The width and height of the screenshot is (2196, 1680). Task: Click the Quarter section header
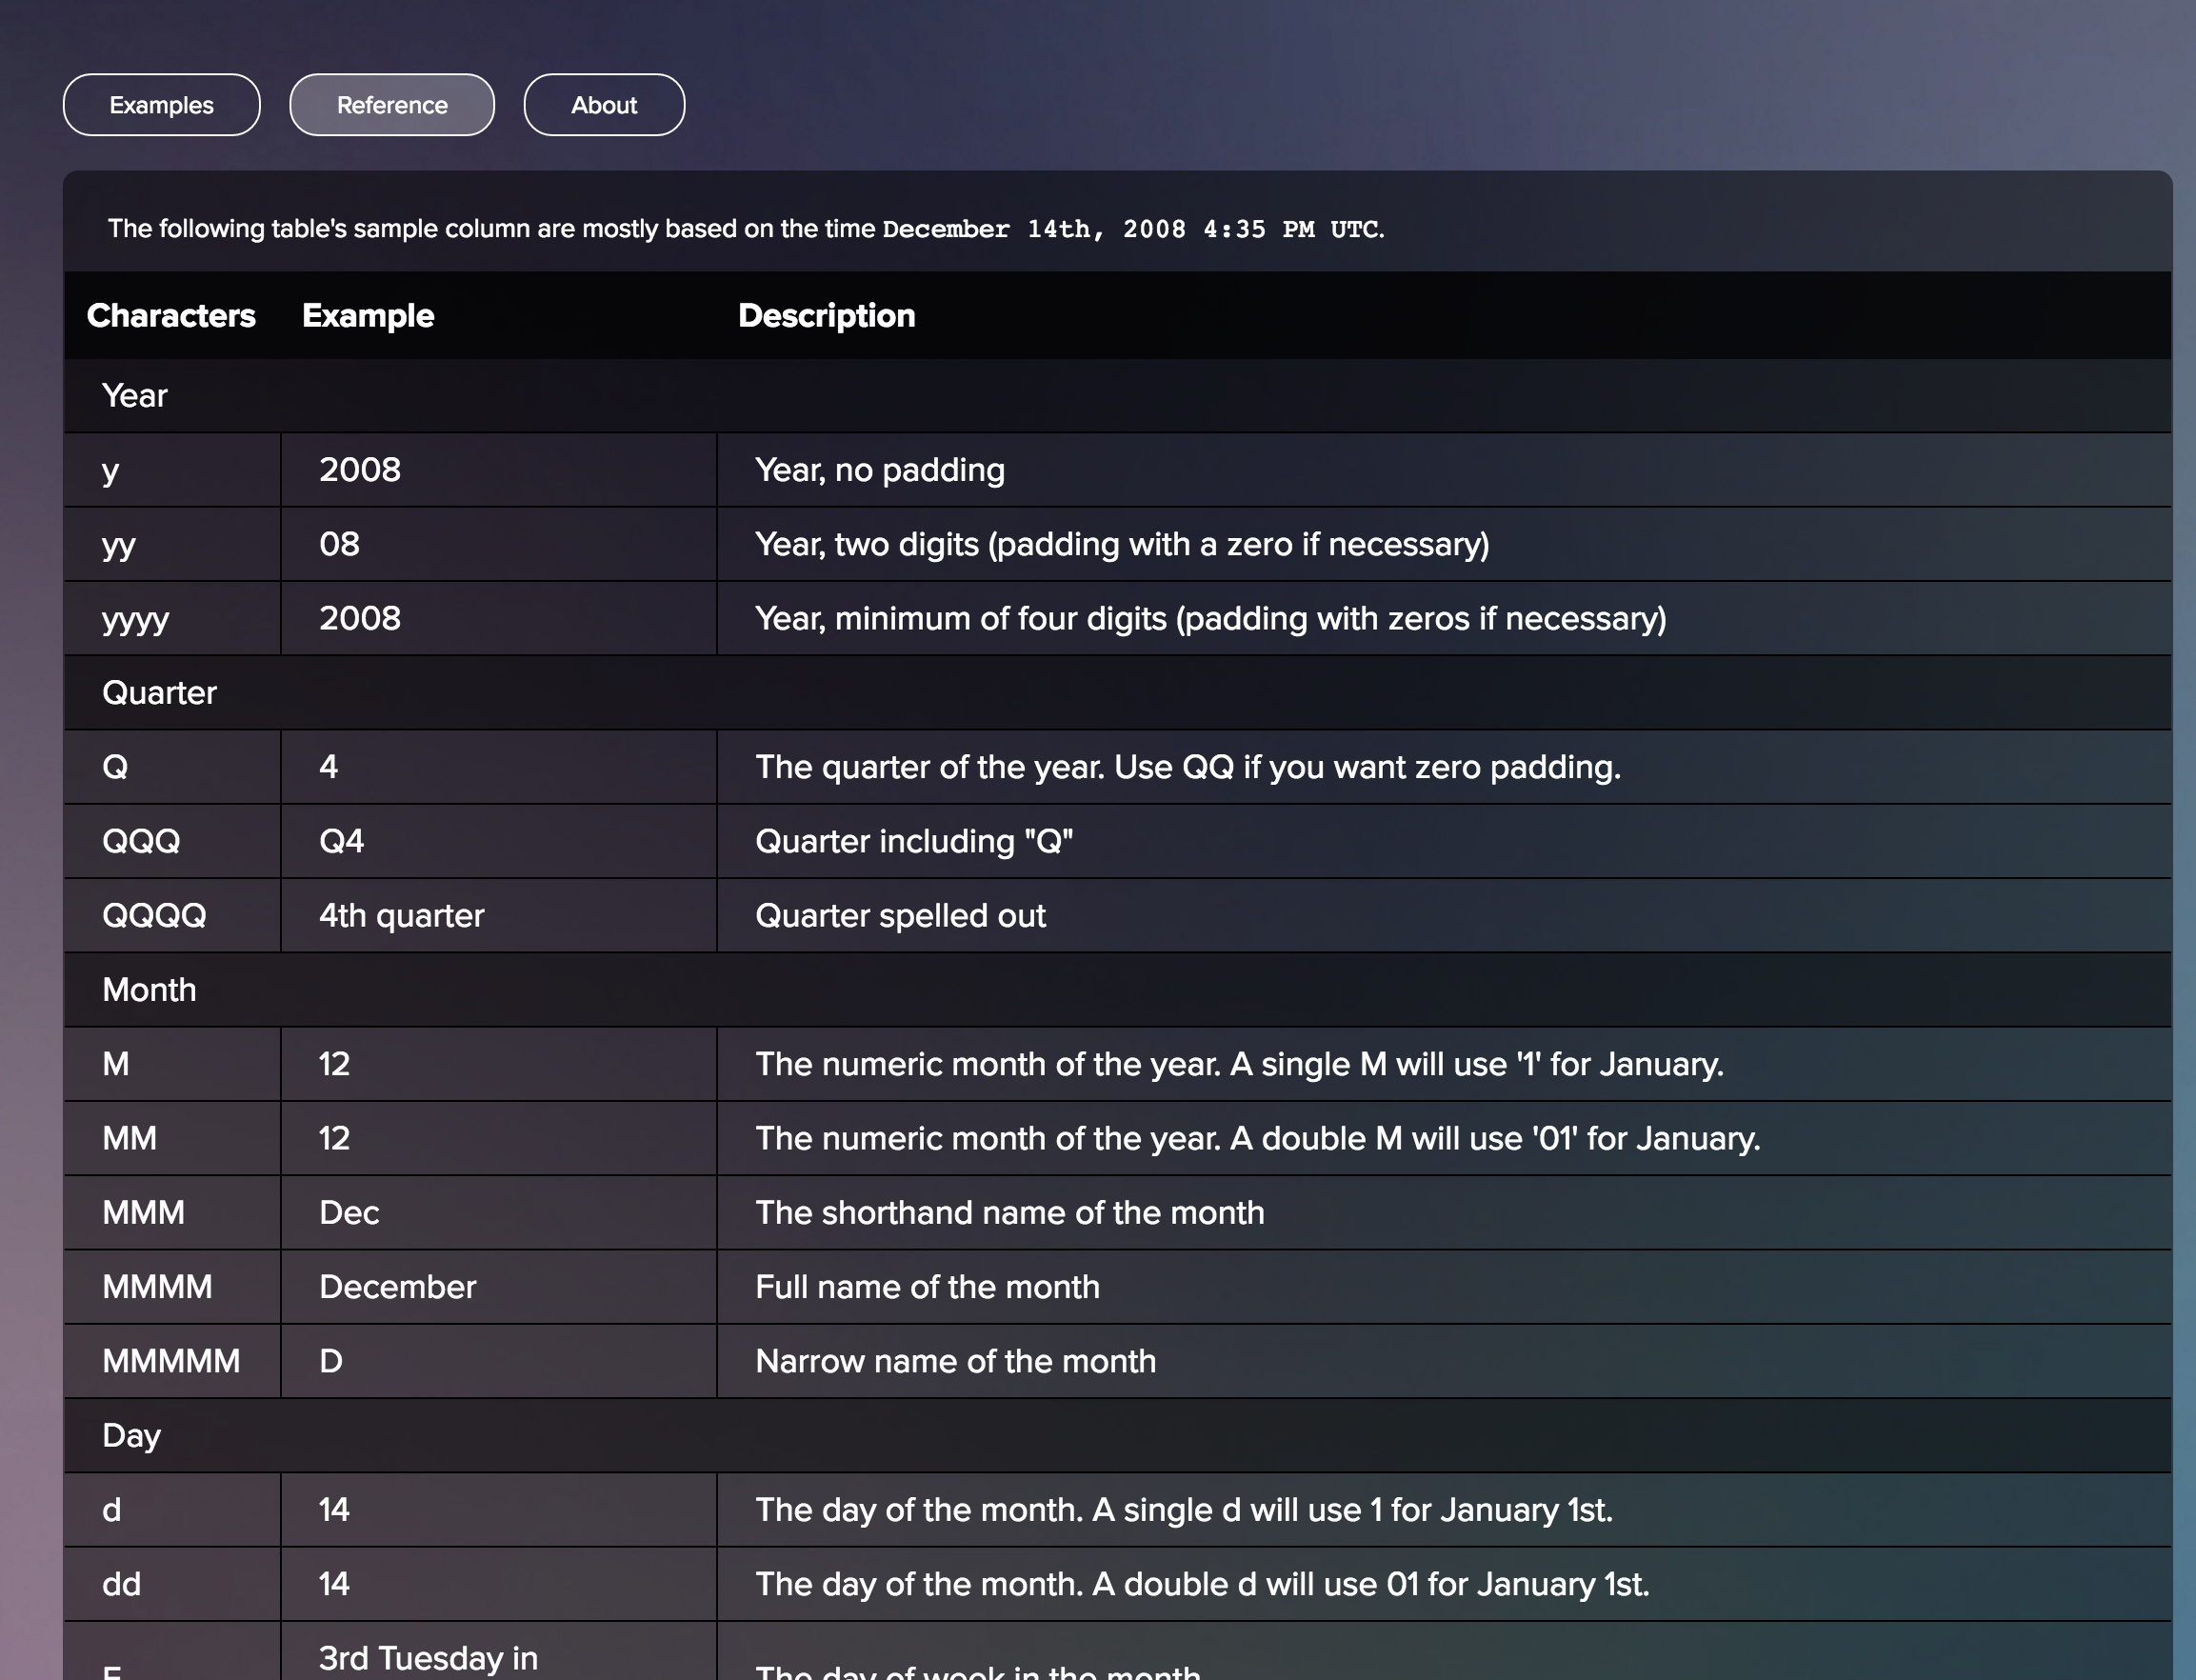[x=160, y=692]
